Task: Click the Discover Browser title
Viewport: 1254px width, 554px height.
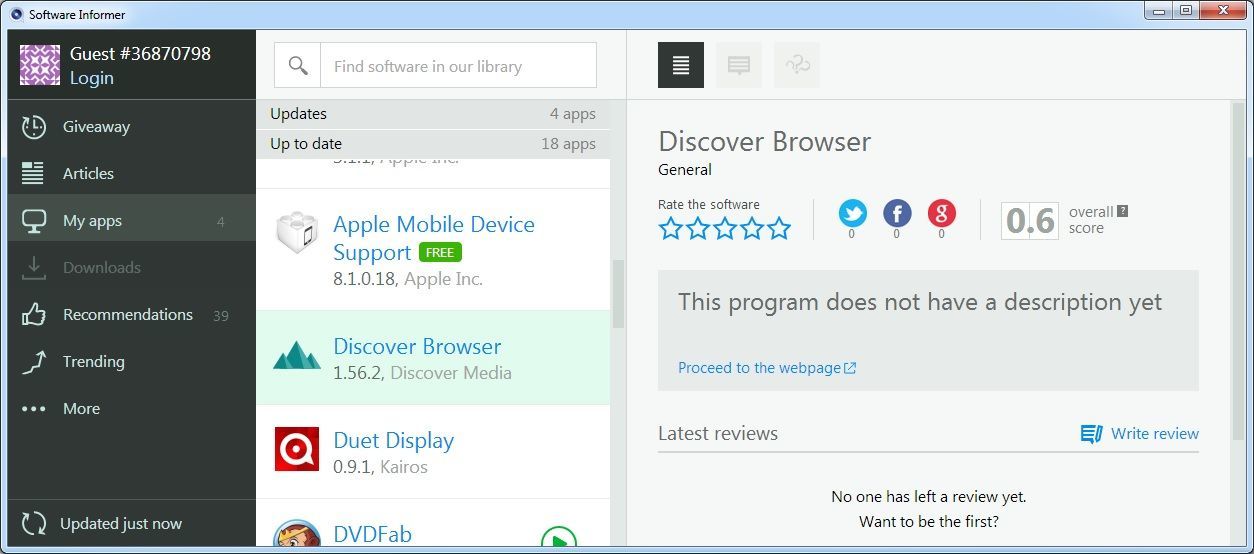Action: 765,141
